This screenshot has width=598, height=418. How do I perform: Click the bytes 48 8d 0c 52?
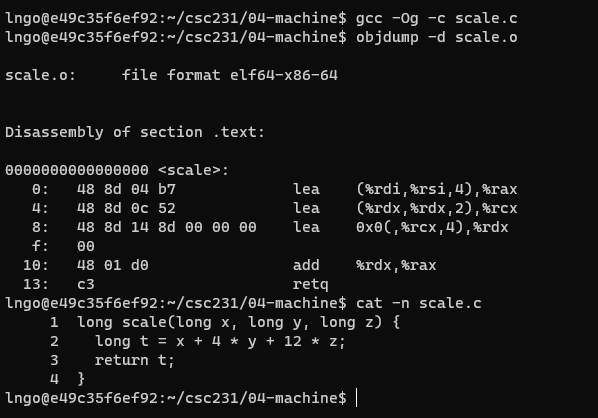(126, 208)
